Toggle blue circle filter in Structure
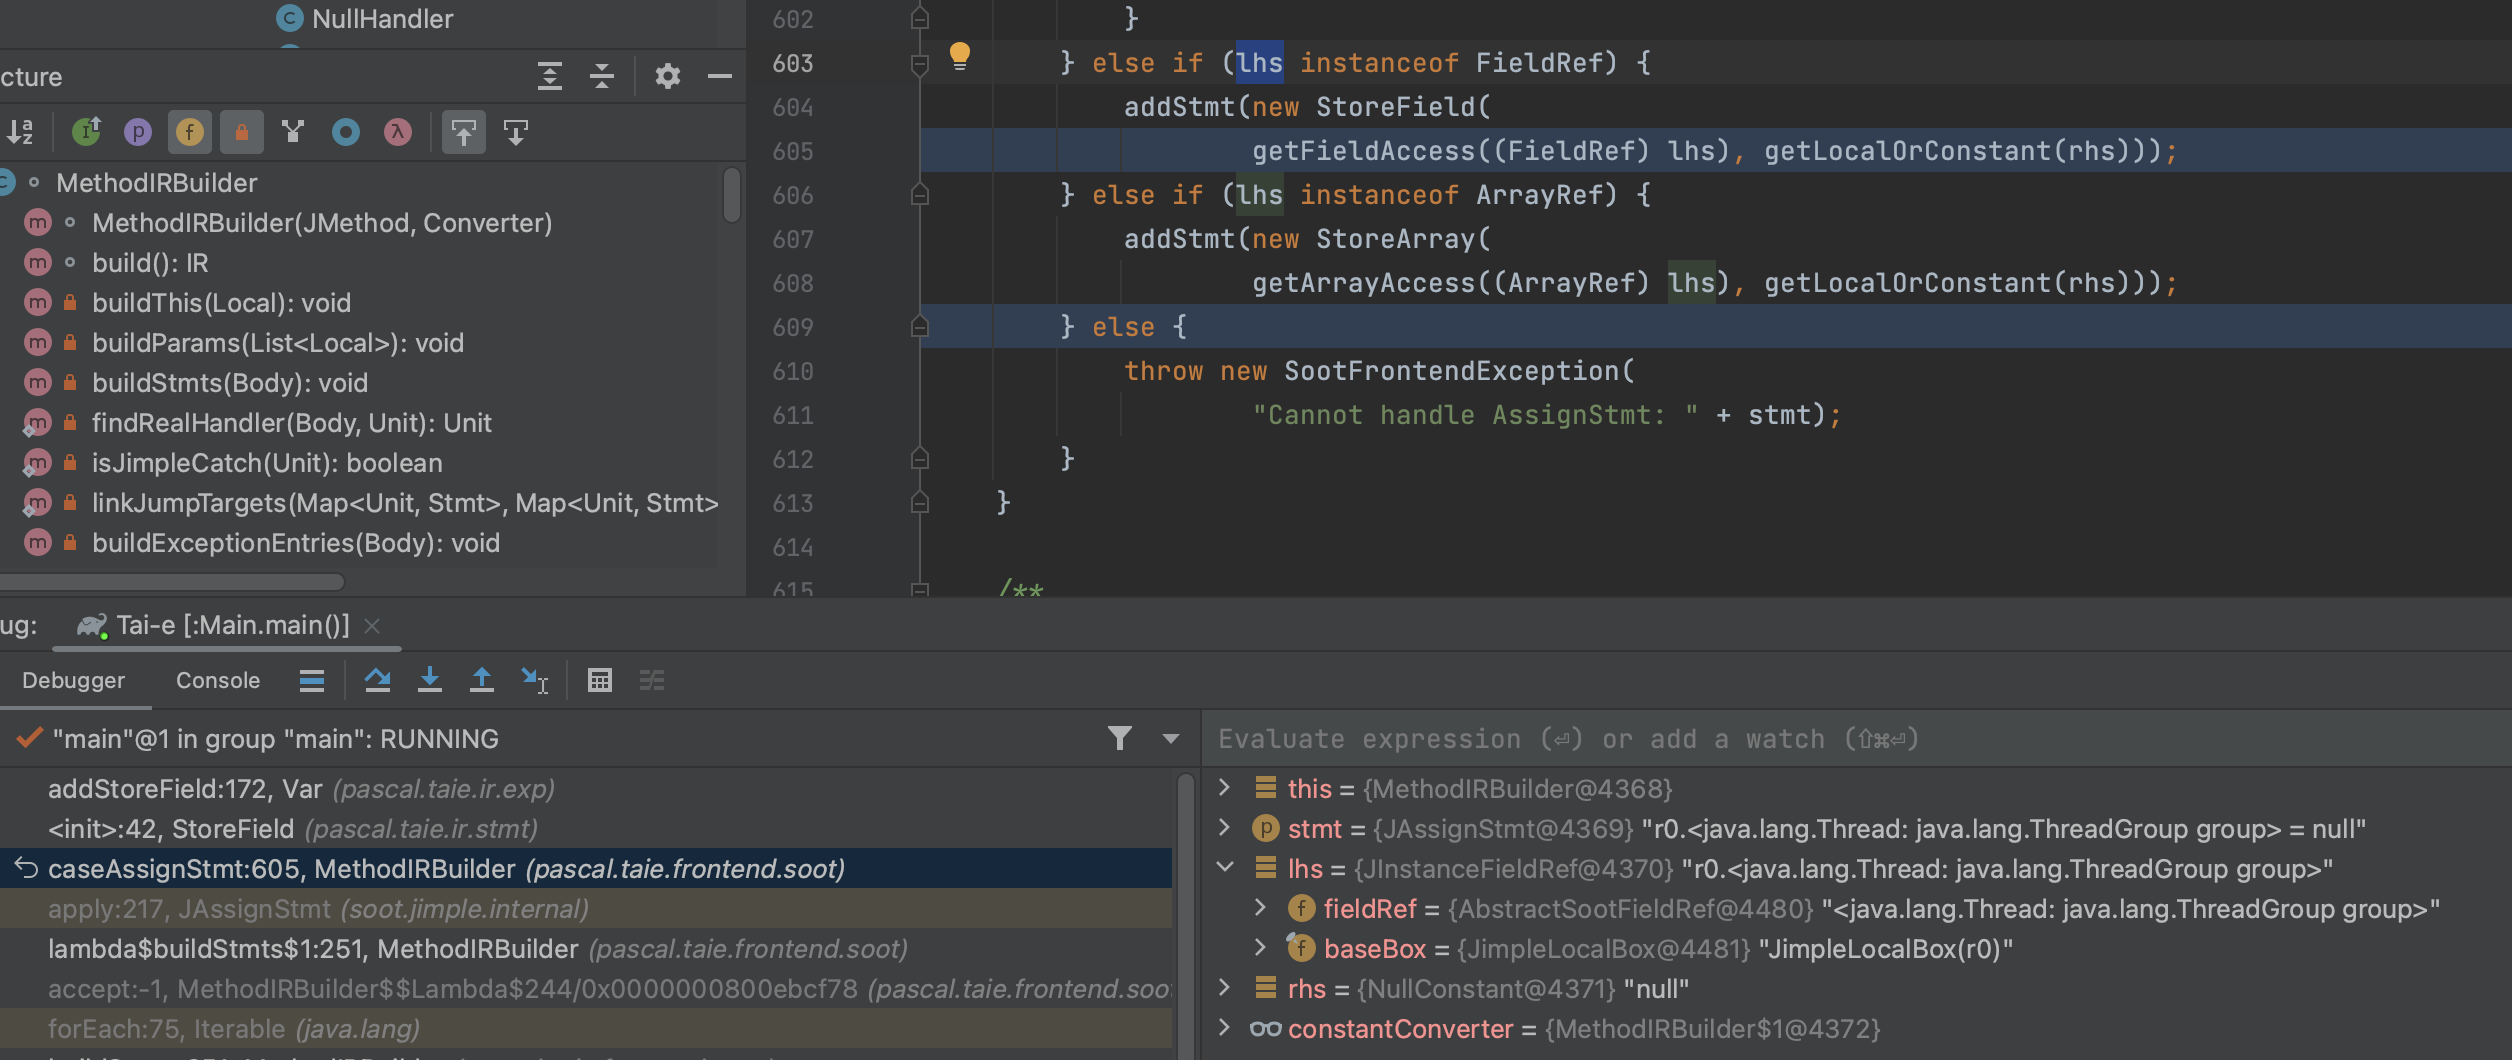Image resolution: width=2512 pixels, height=1060 pixels. pos(346,132)
